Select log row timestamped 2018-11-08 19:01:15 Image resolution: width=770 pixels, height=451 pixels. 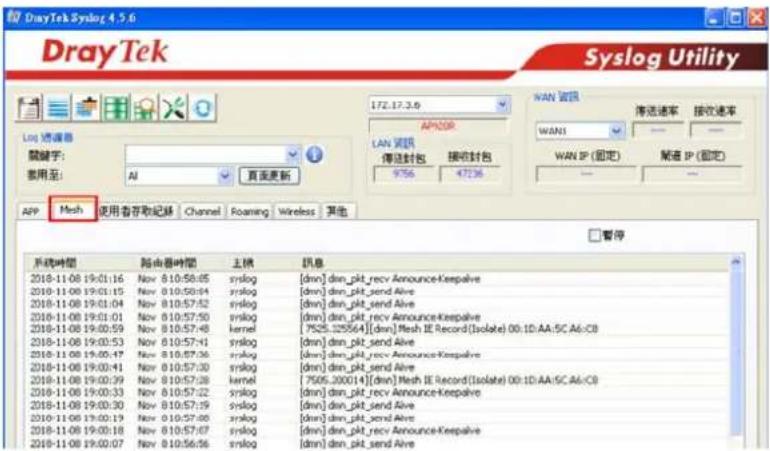(377, 291)
